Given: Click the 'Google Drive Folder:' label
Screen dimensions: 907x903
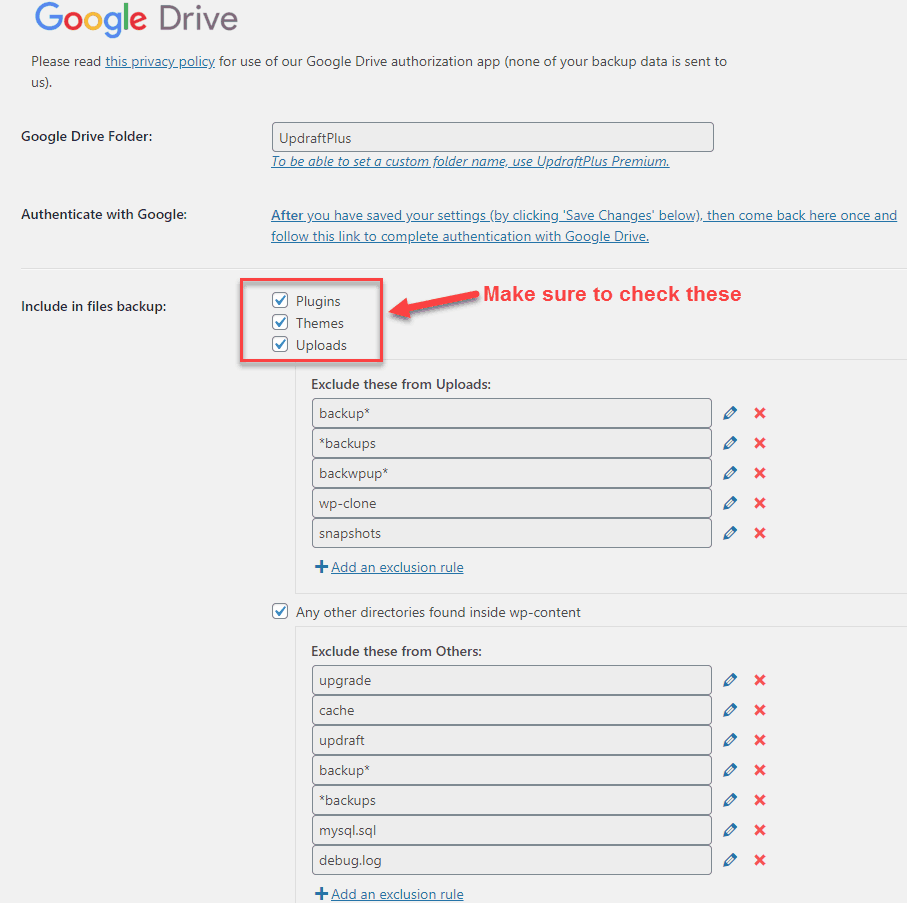Looking at the screenshot, I should [87, 137].
